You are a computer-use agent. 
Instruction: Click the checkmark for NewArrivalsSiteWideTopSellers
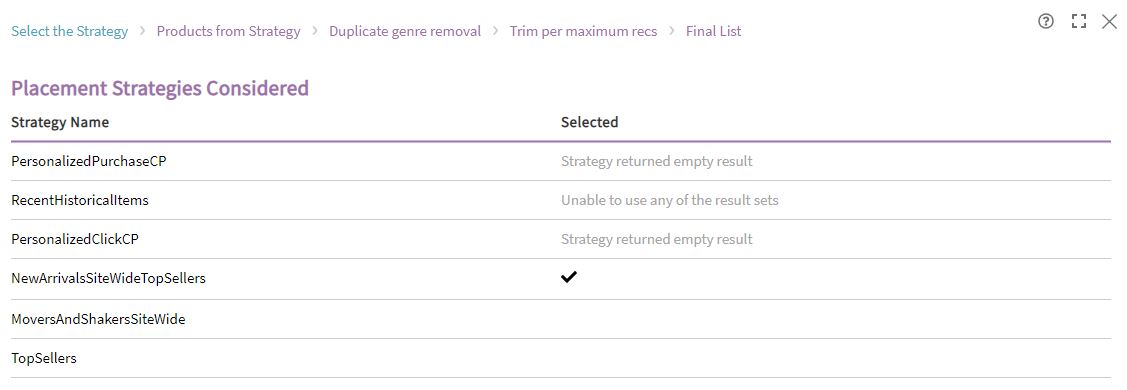coord(569,277)
